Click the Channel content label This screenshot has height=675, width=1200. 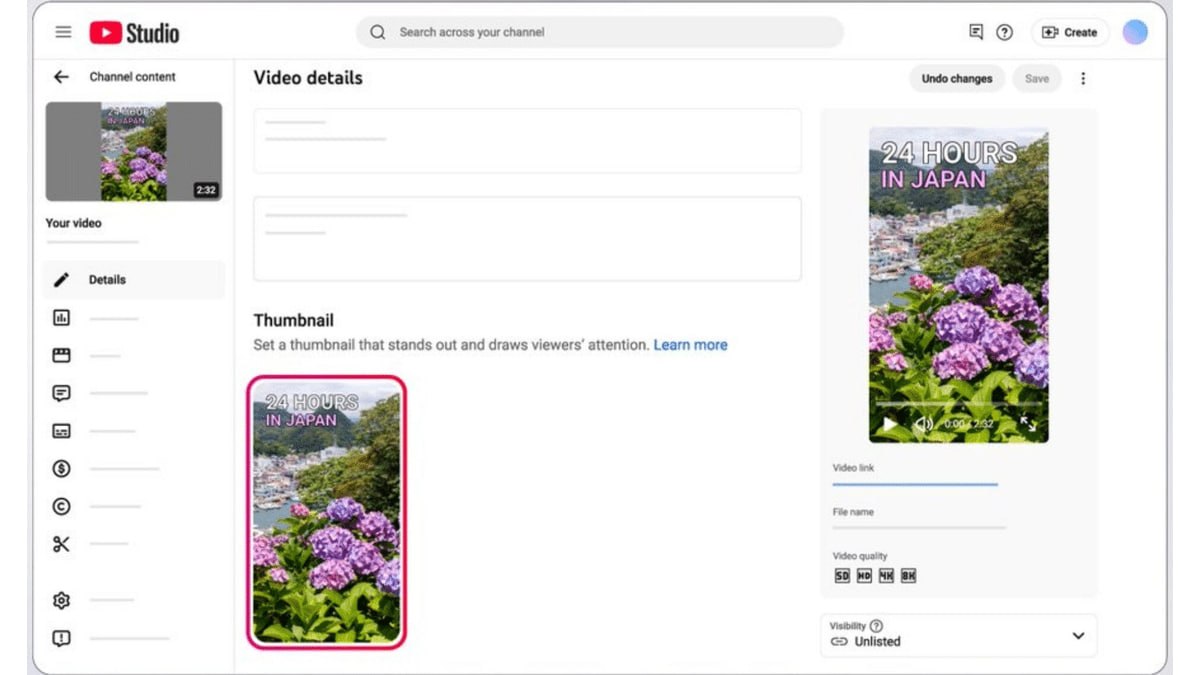[132, 77]
